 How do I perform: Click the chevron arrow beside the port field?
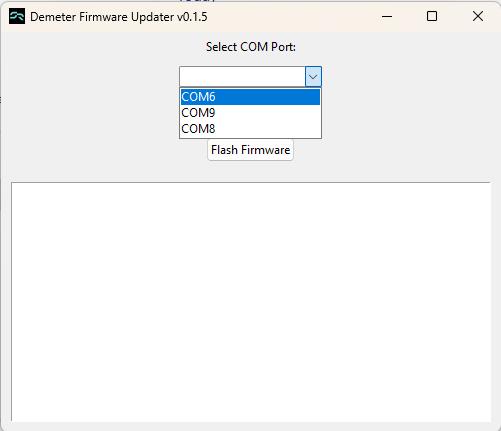(x=313, y=77)
